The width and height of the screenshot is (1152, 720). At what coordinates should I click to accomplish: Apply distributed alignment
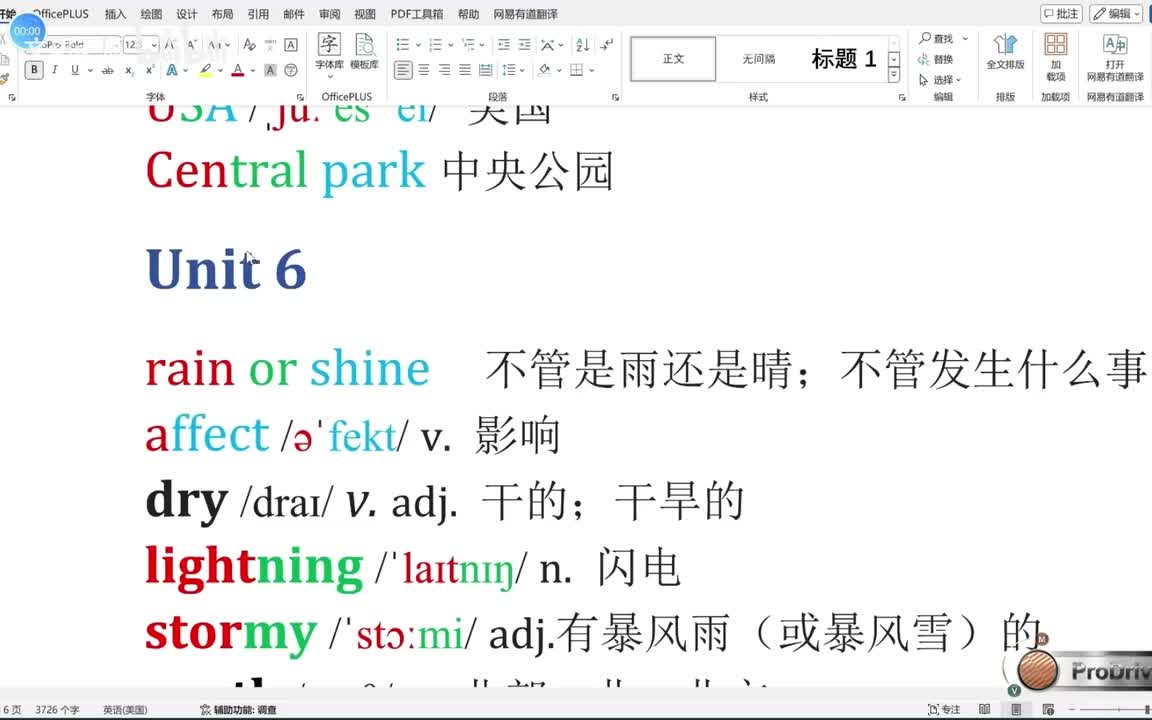coord(486,70)
